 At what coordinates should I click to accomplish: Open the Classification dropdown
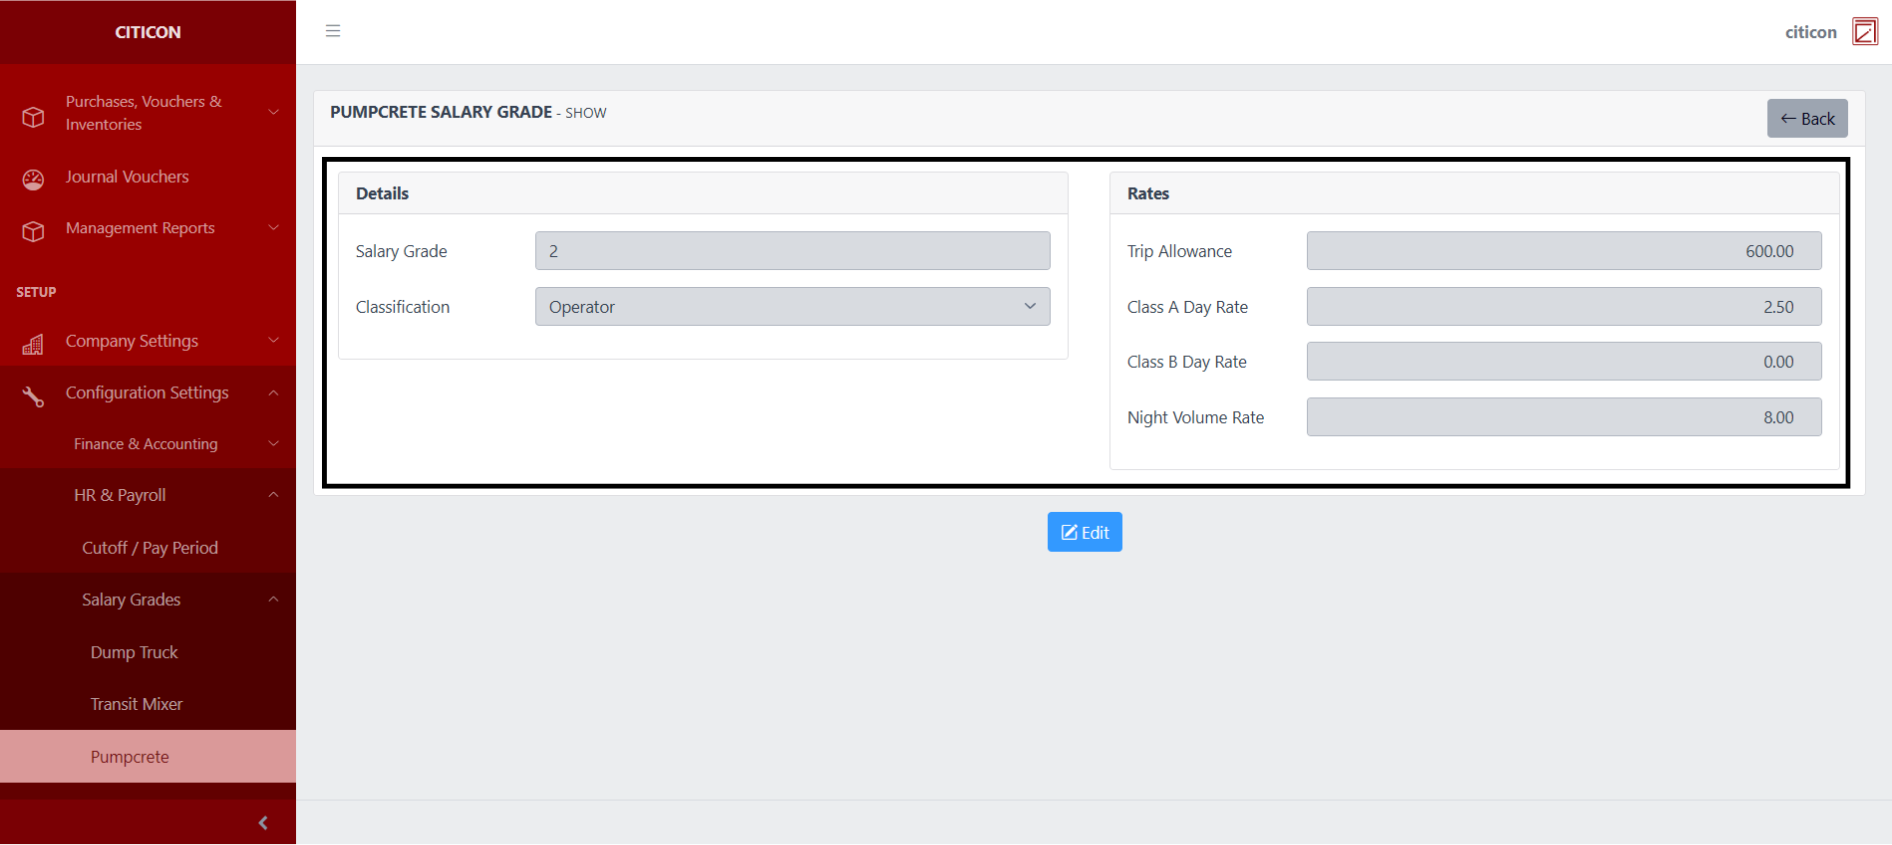pos(792,307)
